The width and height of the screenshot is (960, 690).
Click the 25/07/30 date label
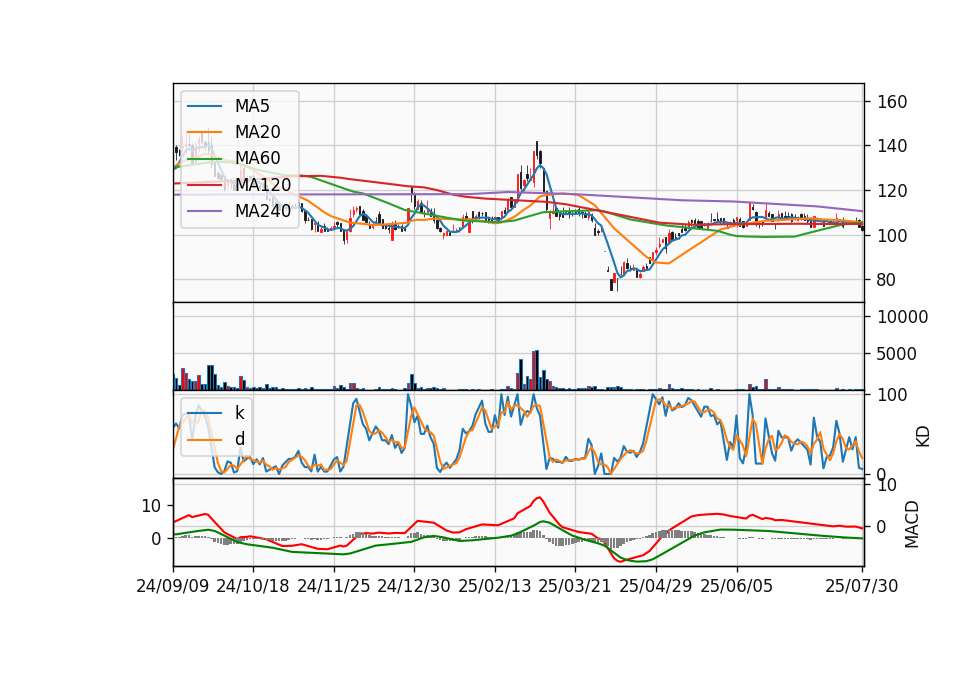click(x=862, y=586)
